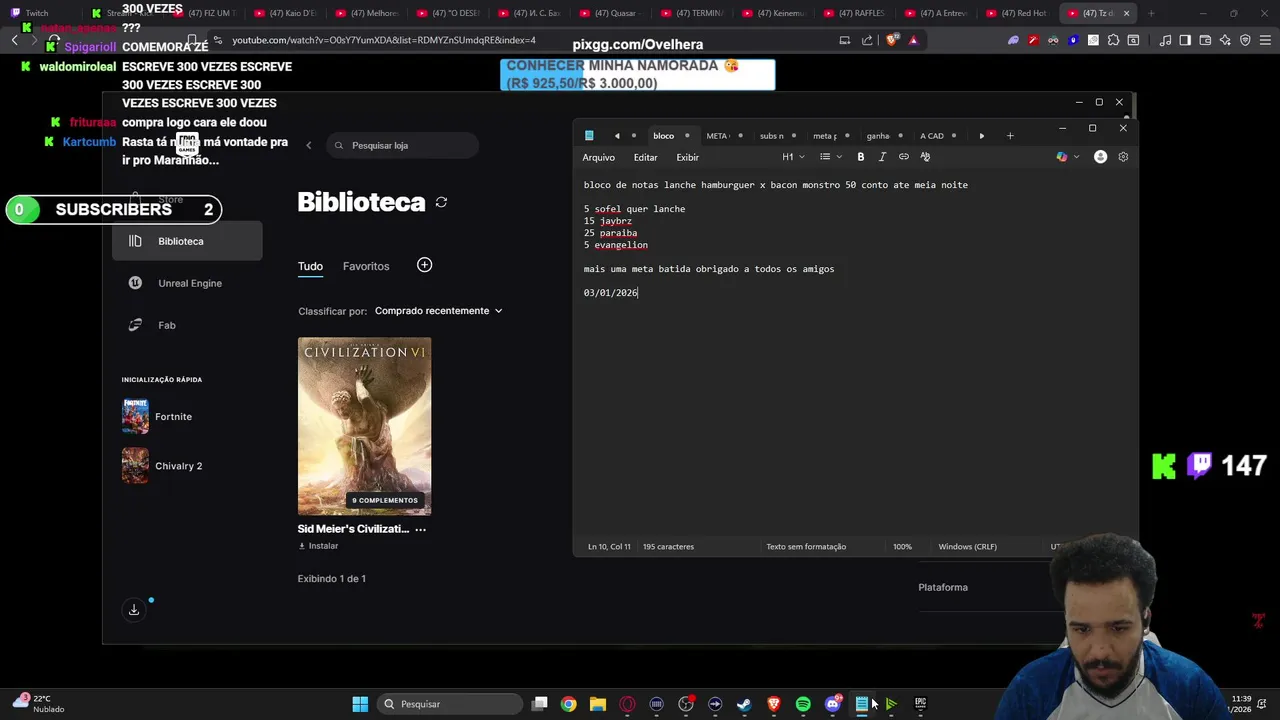Image resolution: width=1280 pixels, height=720 pixels.
Task: Open Biblioteca in Epic sidebar
Action: click(x=187, y=241)
